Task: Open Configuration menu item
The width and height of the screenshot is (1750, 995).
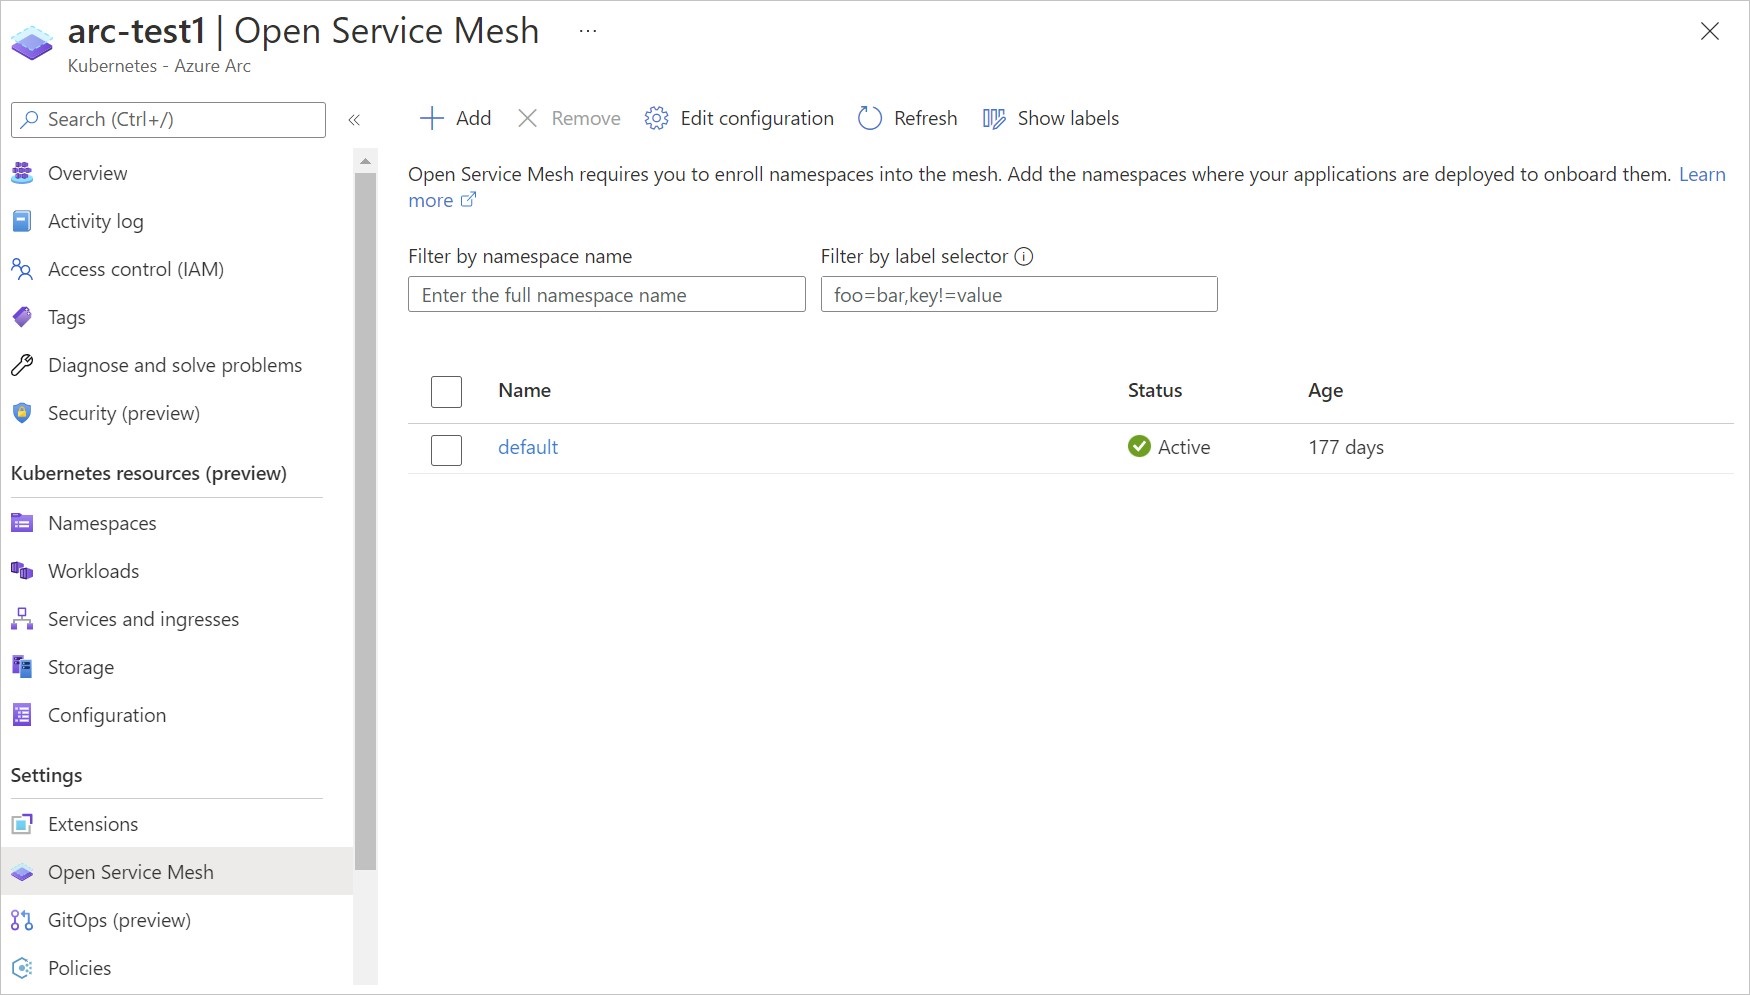Action: (x=107, y=715)
